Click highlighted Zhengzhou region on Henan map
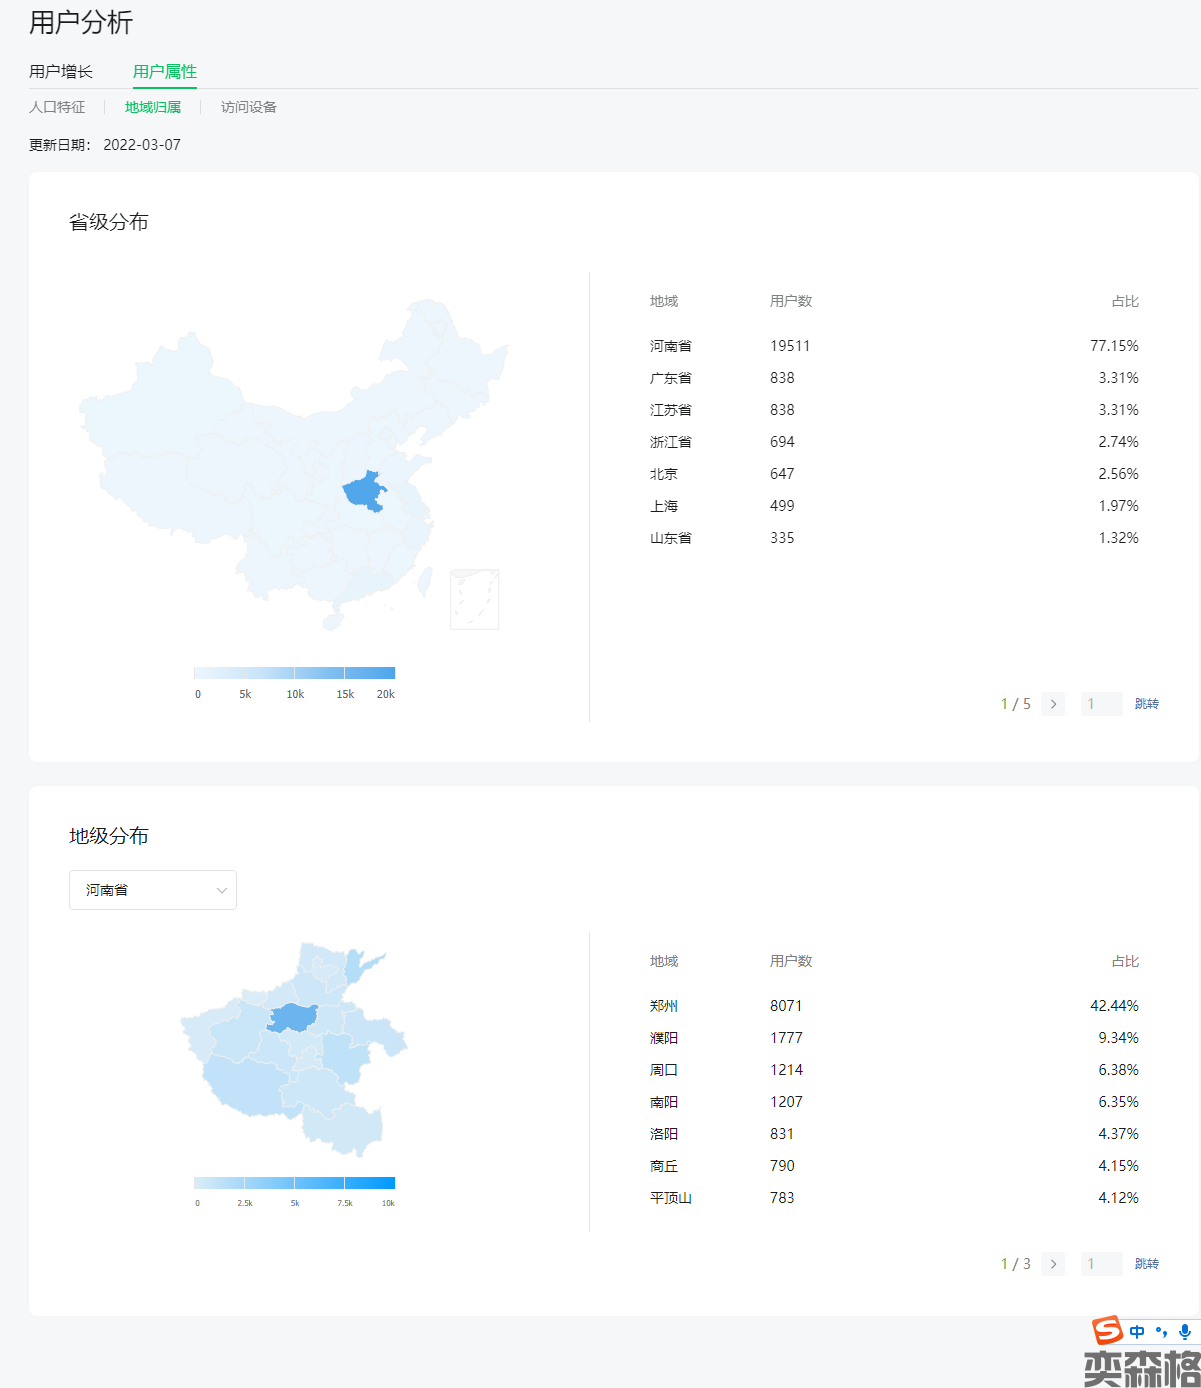Viewport: 1201px width, 1388px height. click(x=293, y=1017)
